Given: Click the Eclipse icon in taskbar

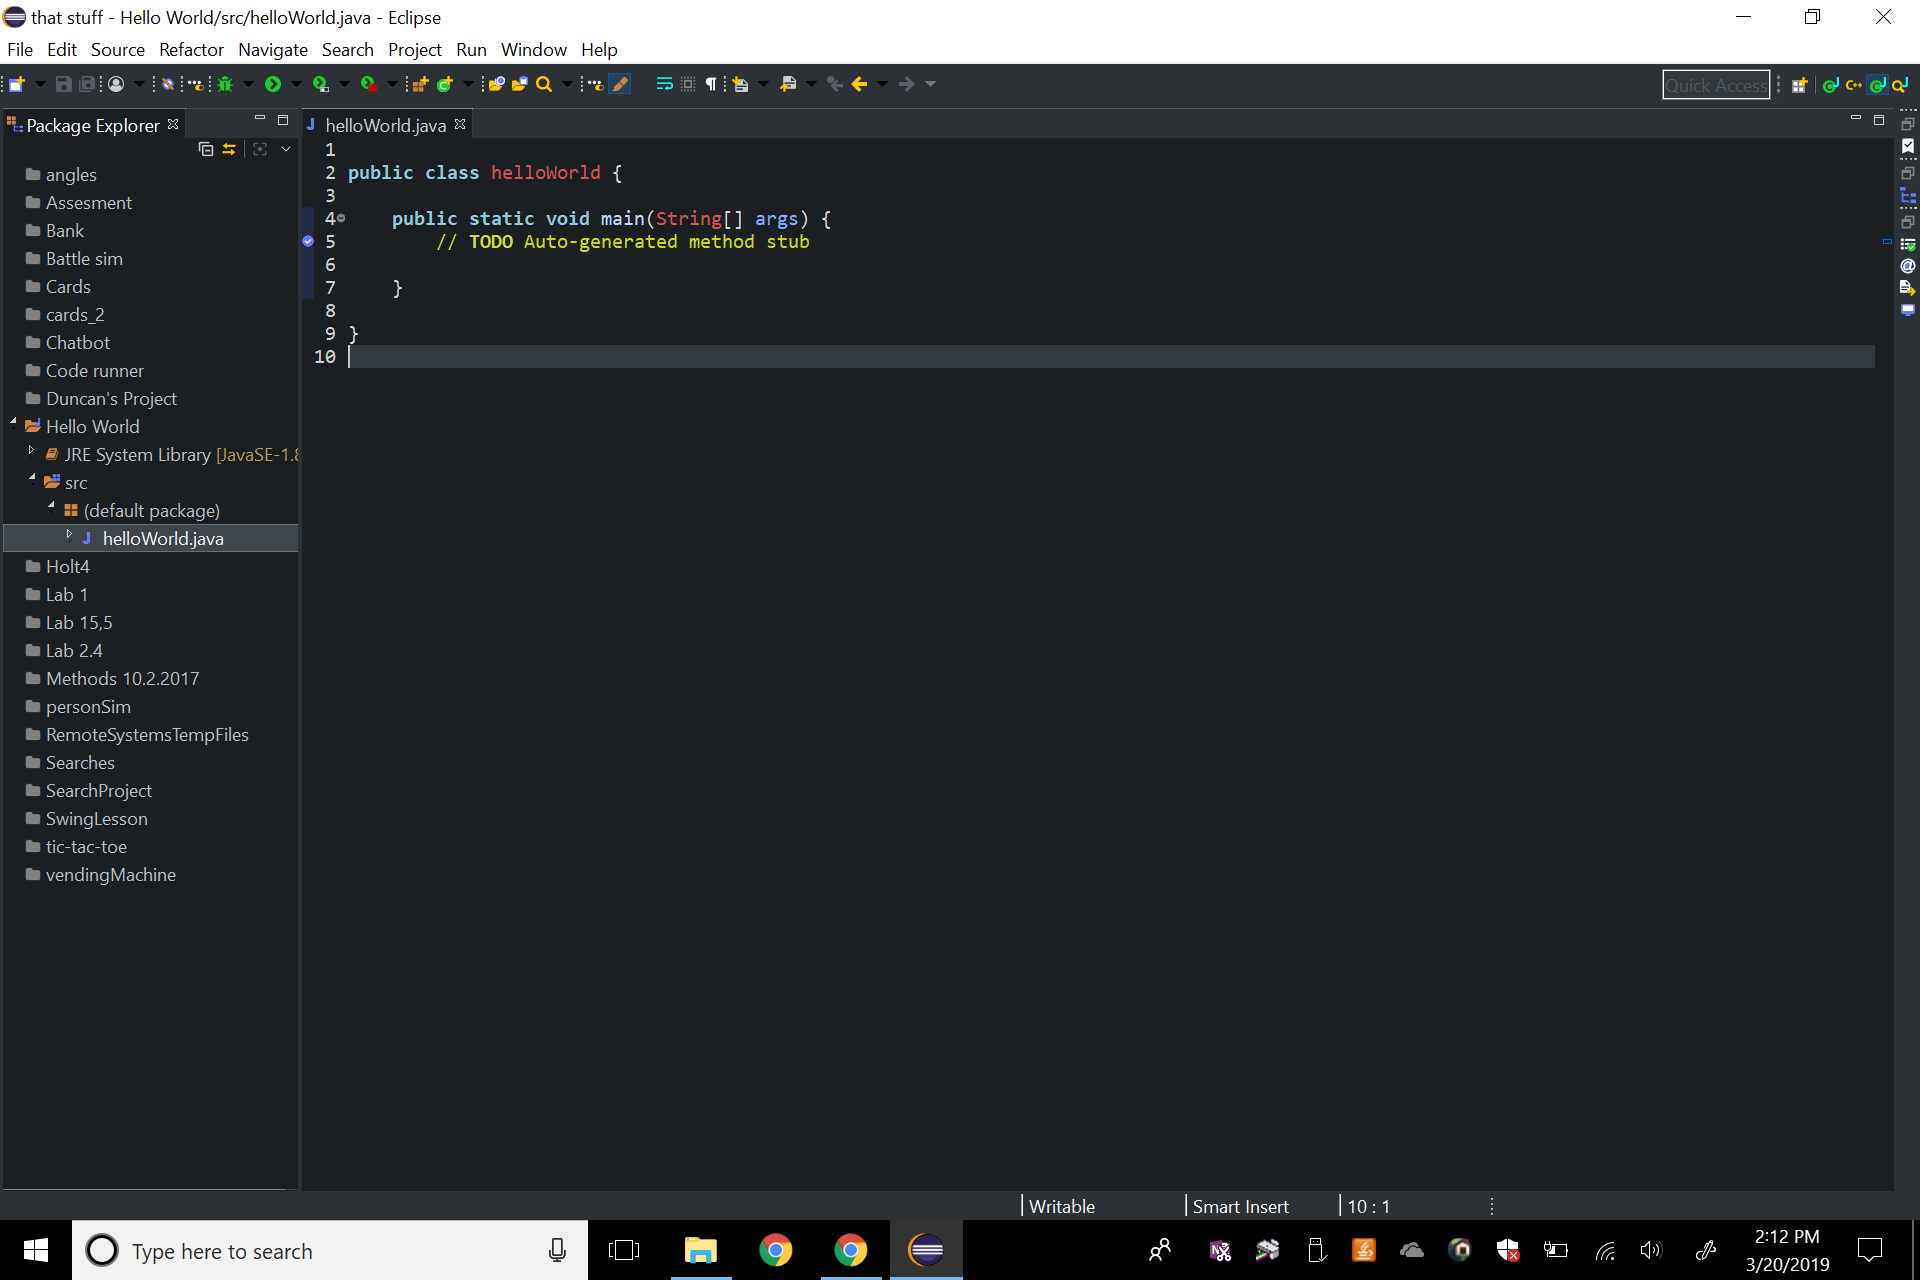Looking at the screenshot, I should [927, 1251].
